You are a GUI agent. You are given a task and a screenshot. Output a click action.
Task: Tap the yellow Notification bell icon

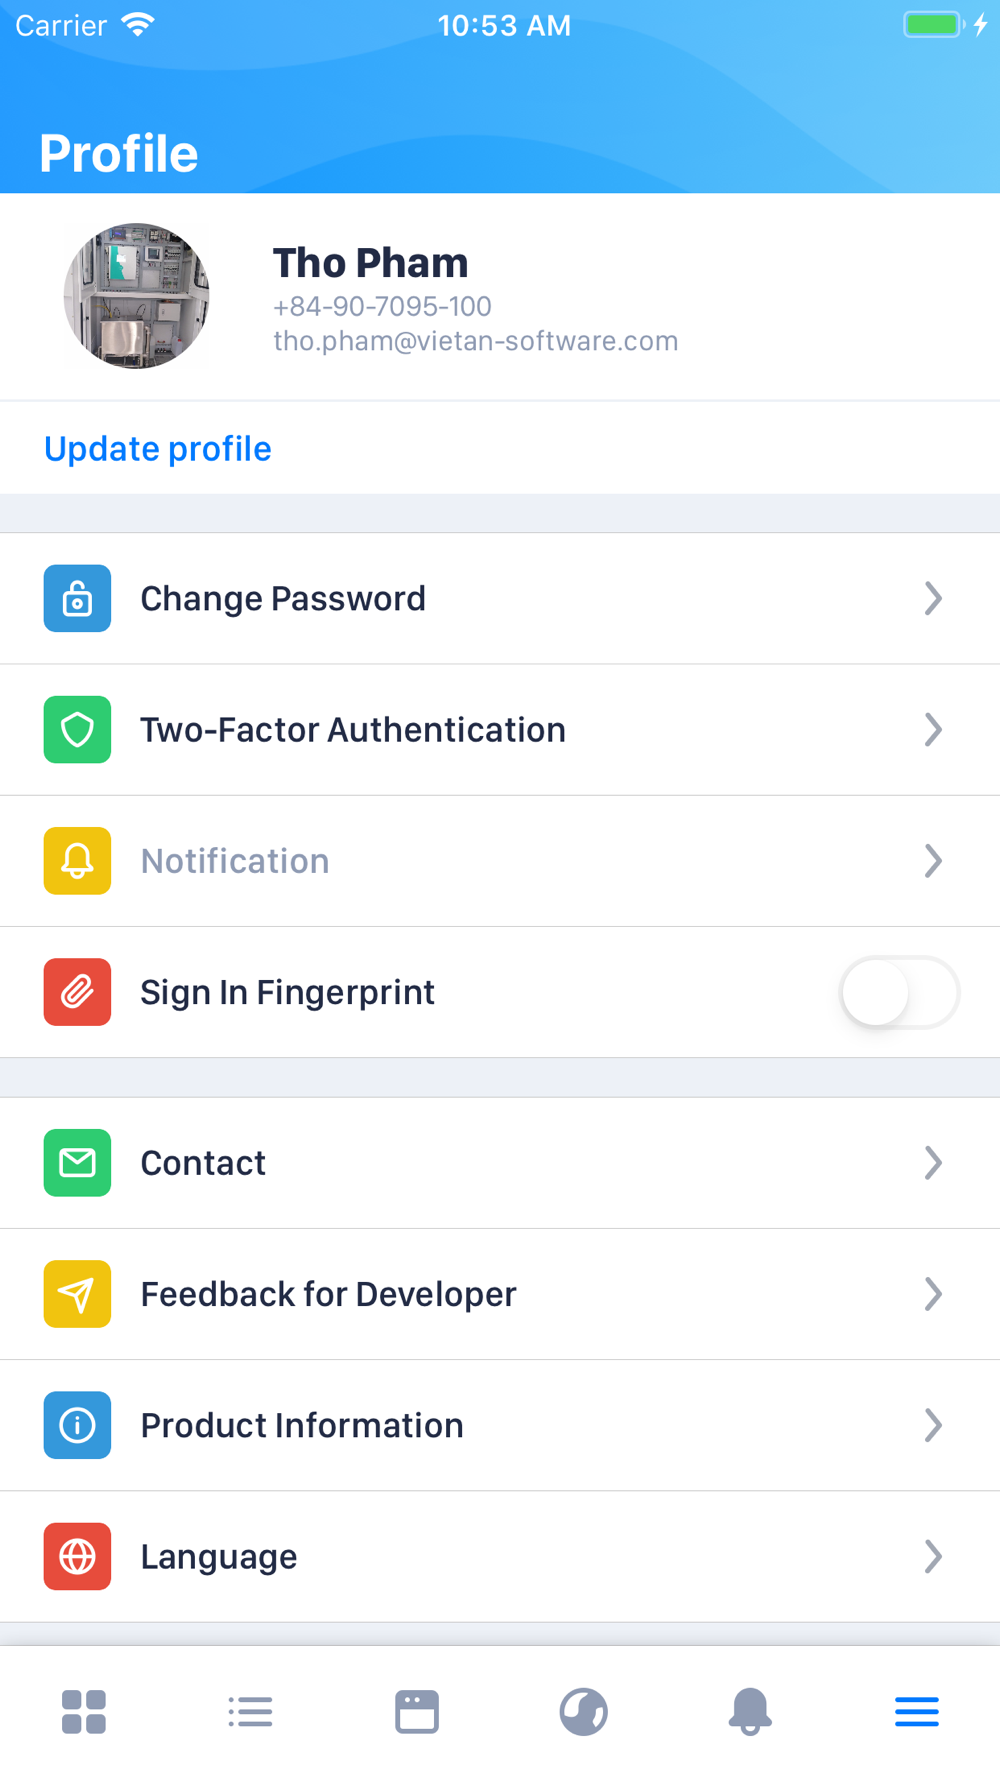pos(77,860)
